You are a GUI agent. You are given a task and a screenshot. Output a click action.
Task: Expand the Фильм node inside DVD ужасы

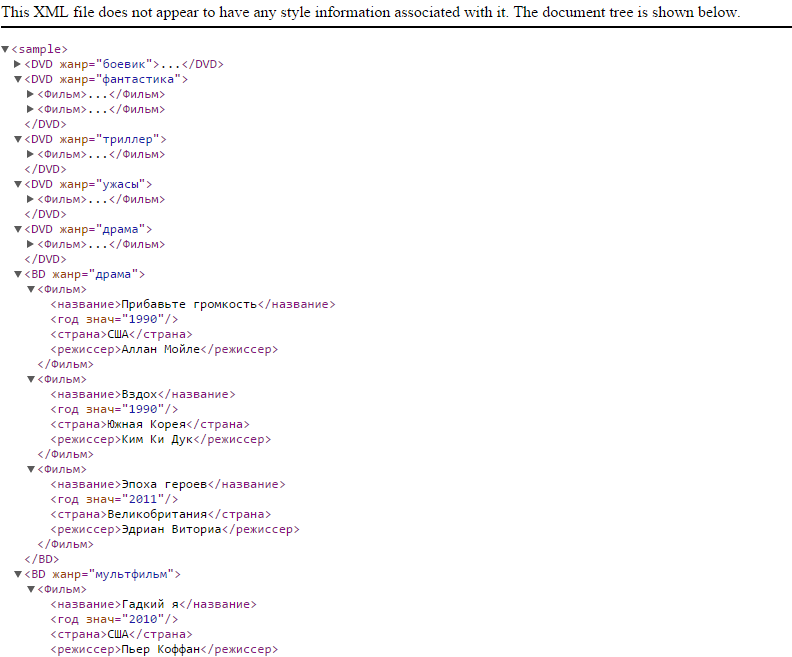(30, 199)
